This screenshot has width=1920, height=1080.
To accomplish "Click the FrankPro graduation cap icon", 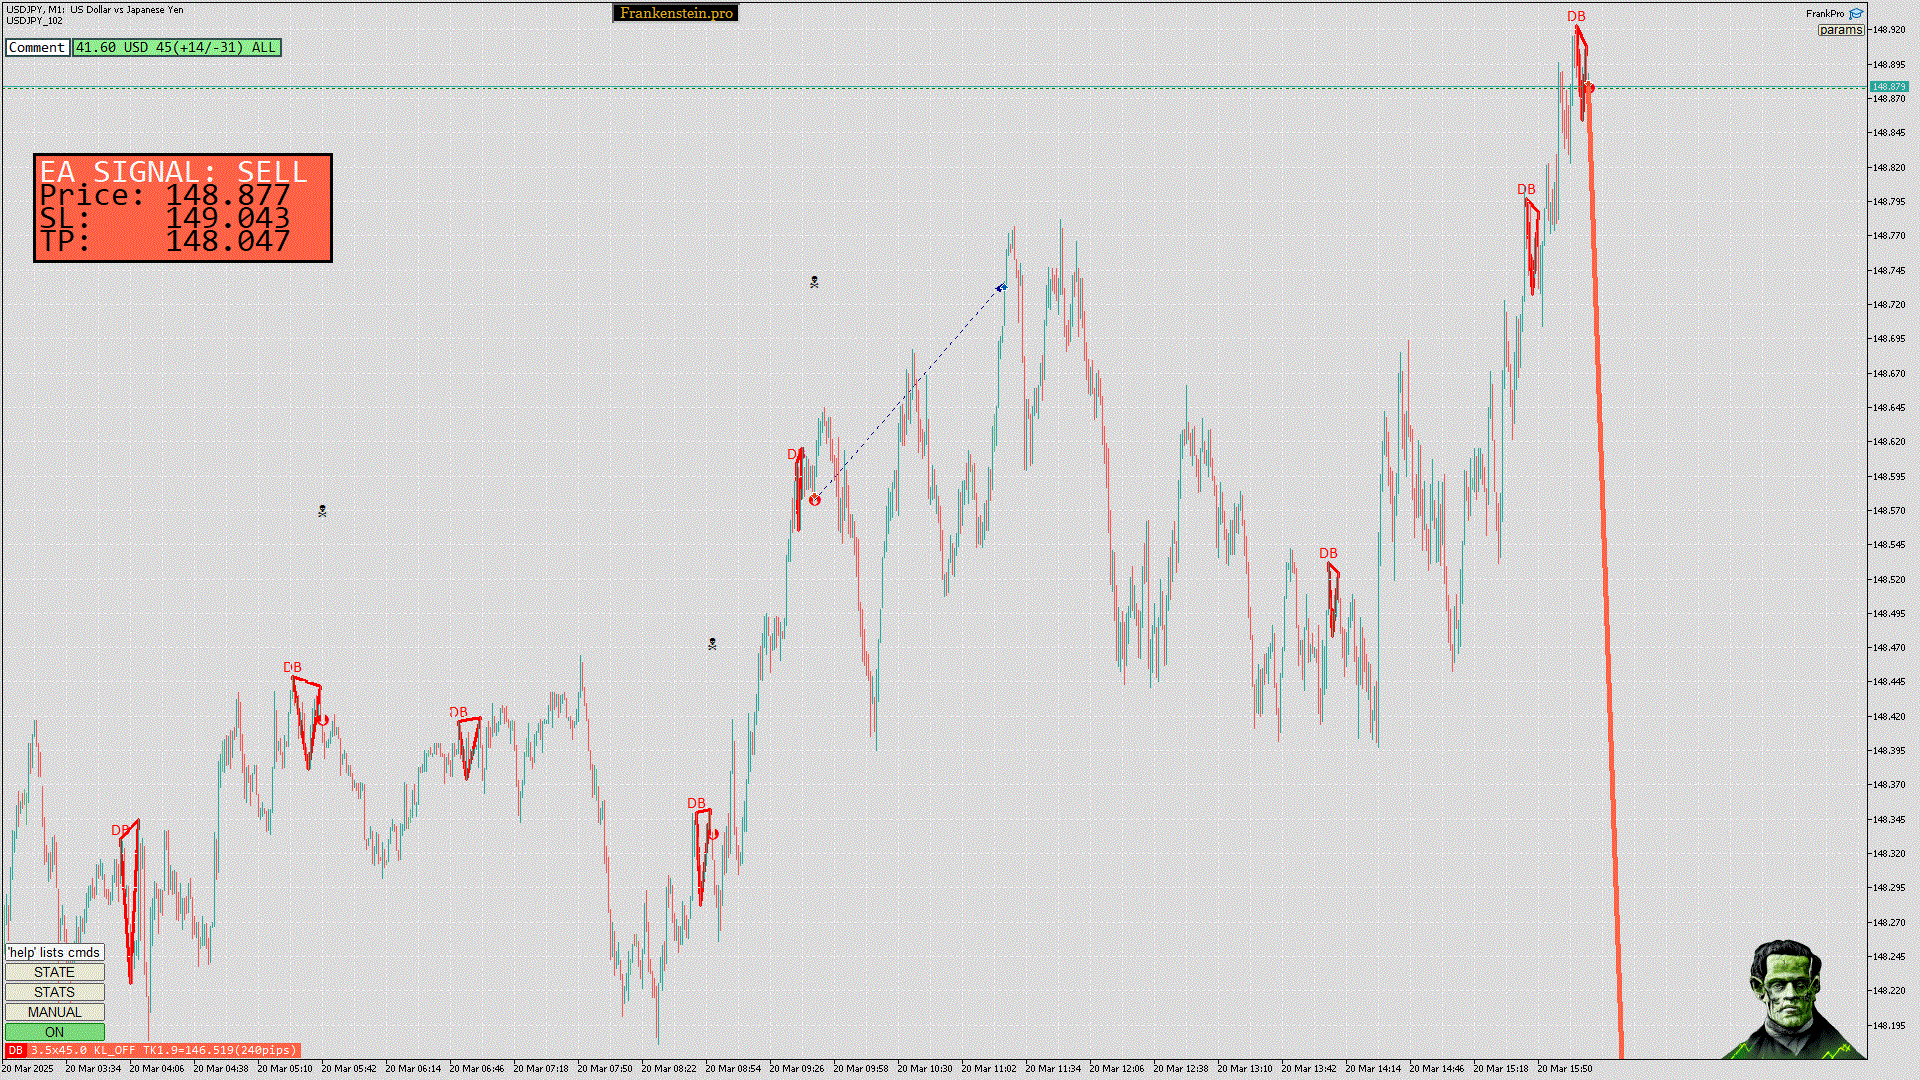I will pyautogui.click(x=1856, y=14).
